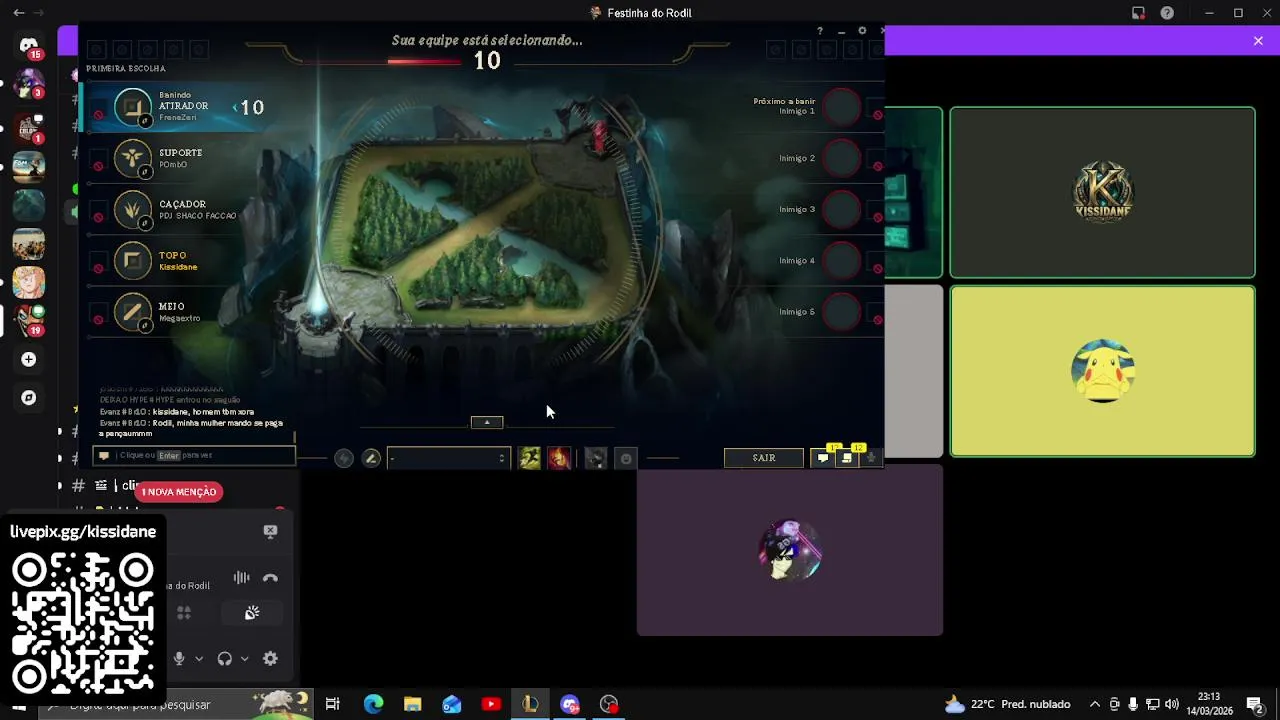The height and width of the screenshot is (720, 1280).
Task: Open the Discord server with badge 19
Action: [29, 320]
